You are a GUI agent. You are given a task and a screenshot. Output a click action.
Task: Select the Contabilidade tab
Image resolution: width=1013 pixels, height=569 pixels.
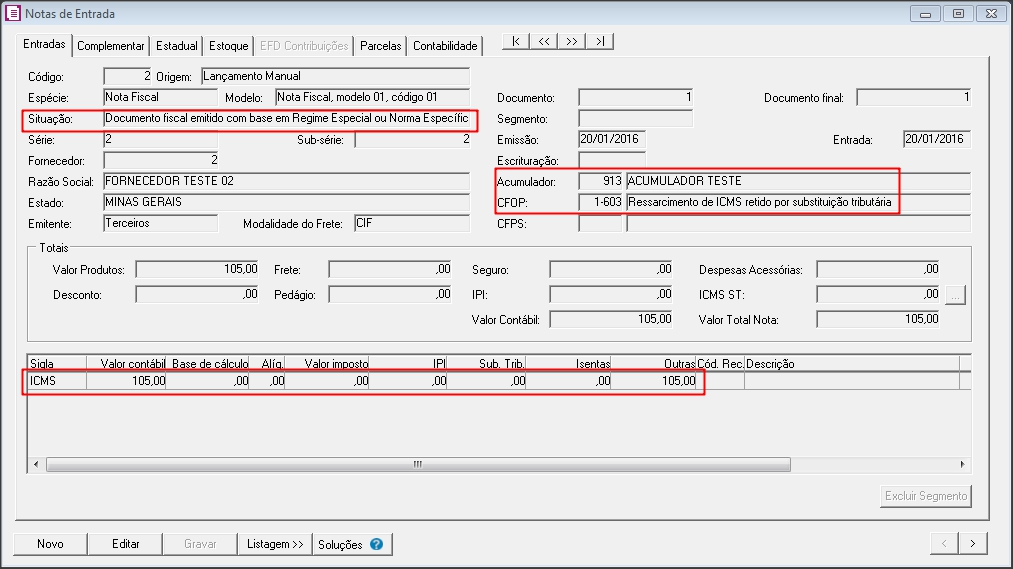(x=445, y=46)
